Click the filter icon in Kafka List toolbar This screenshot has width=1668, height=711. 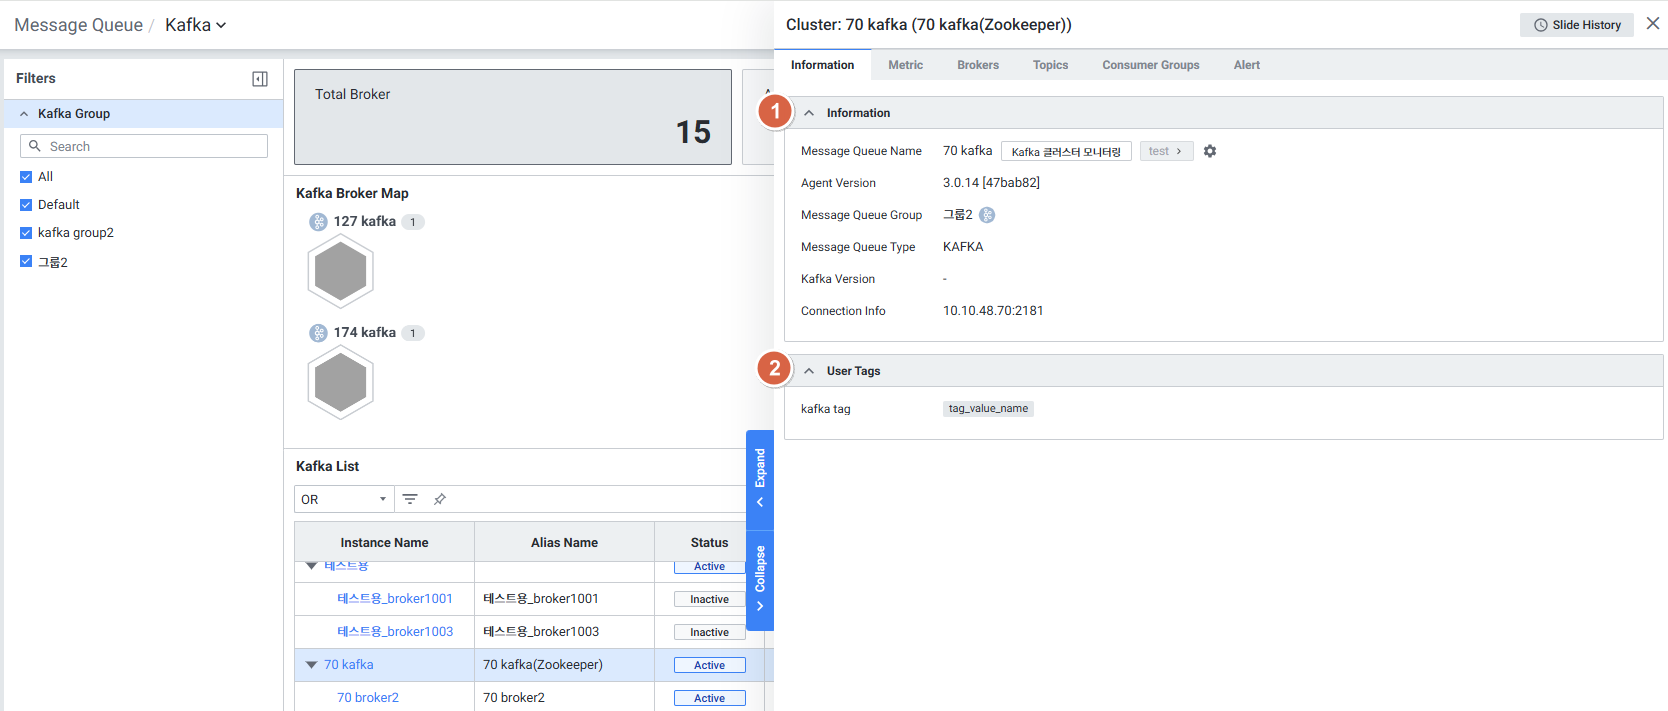click(410, 499)
